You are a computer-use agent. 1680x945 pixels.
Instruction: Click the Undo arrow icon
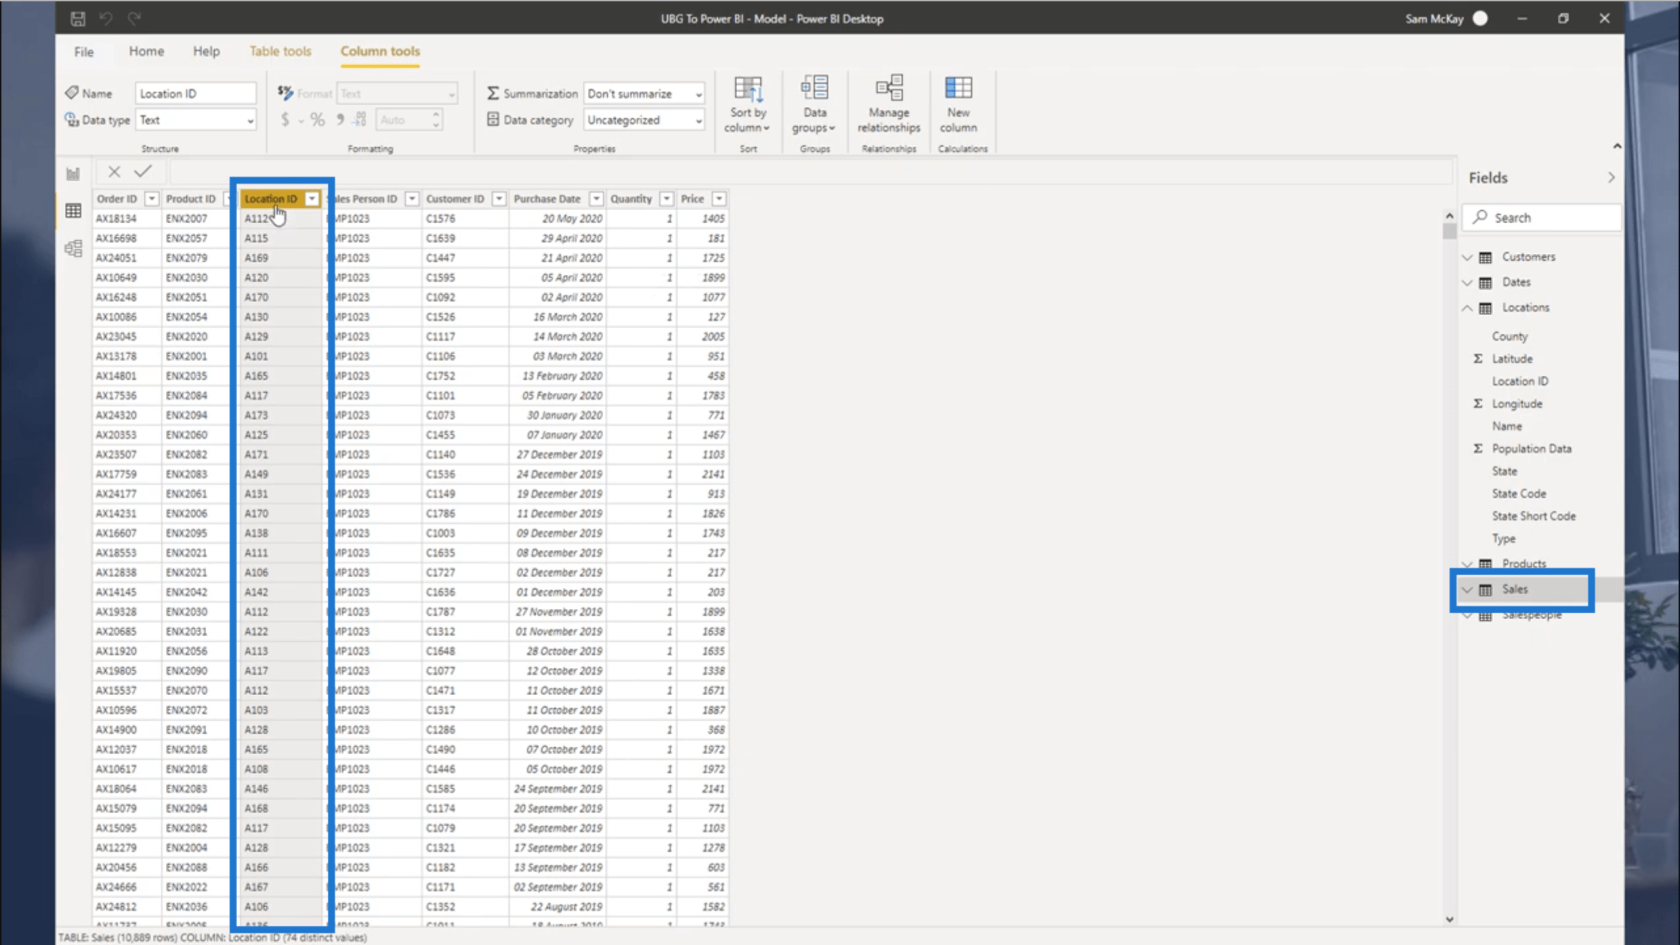[x=106, y=18]
